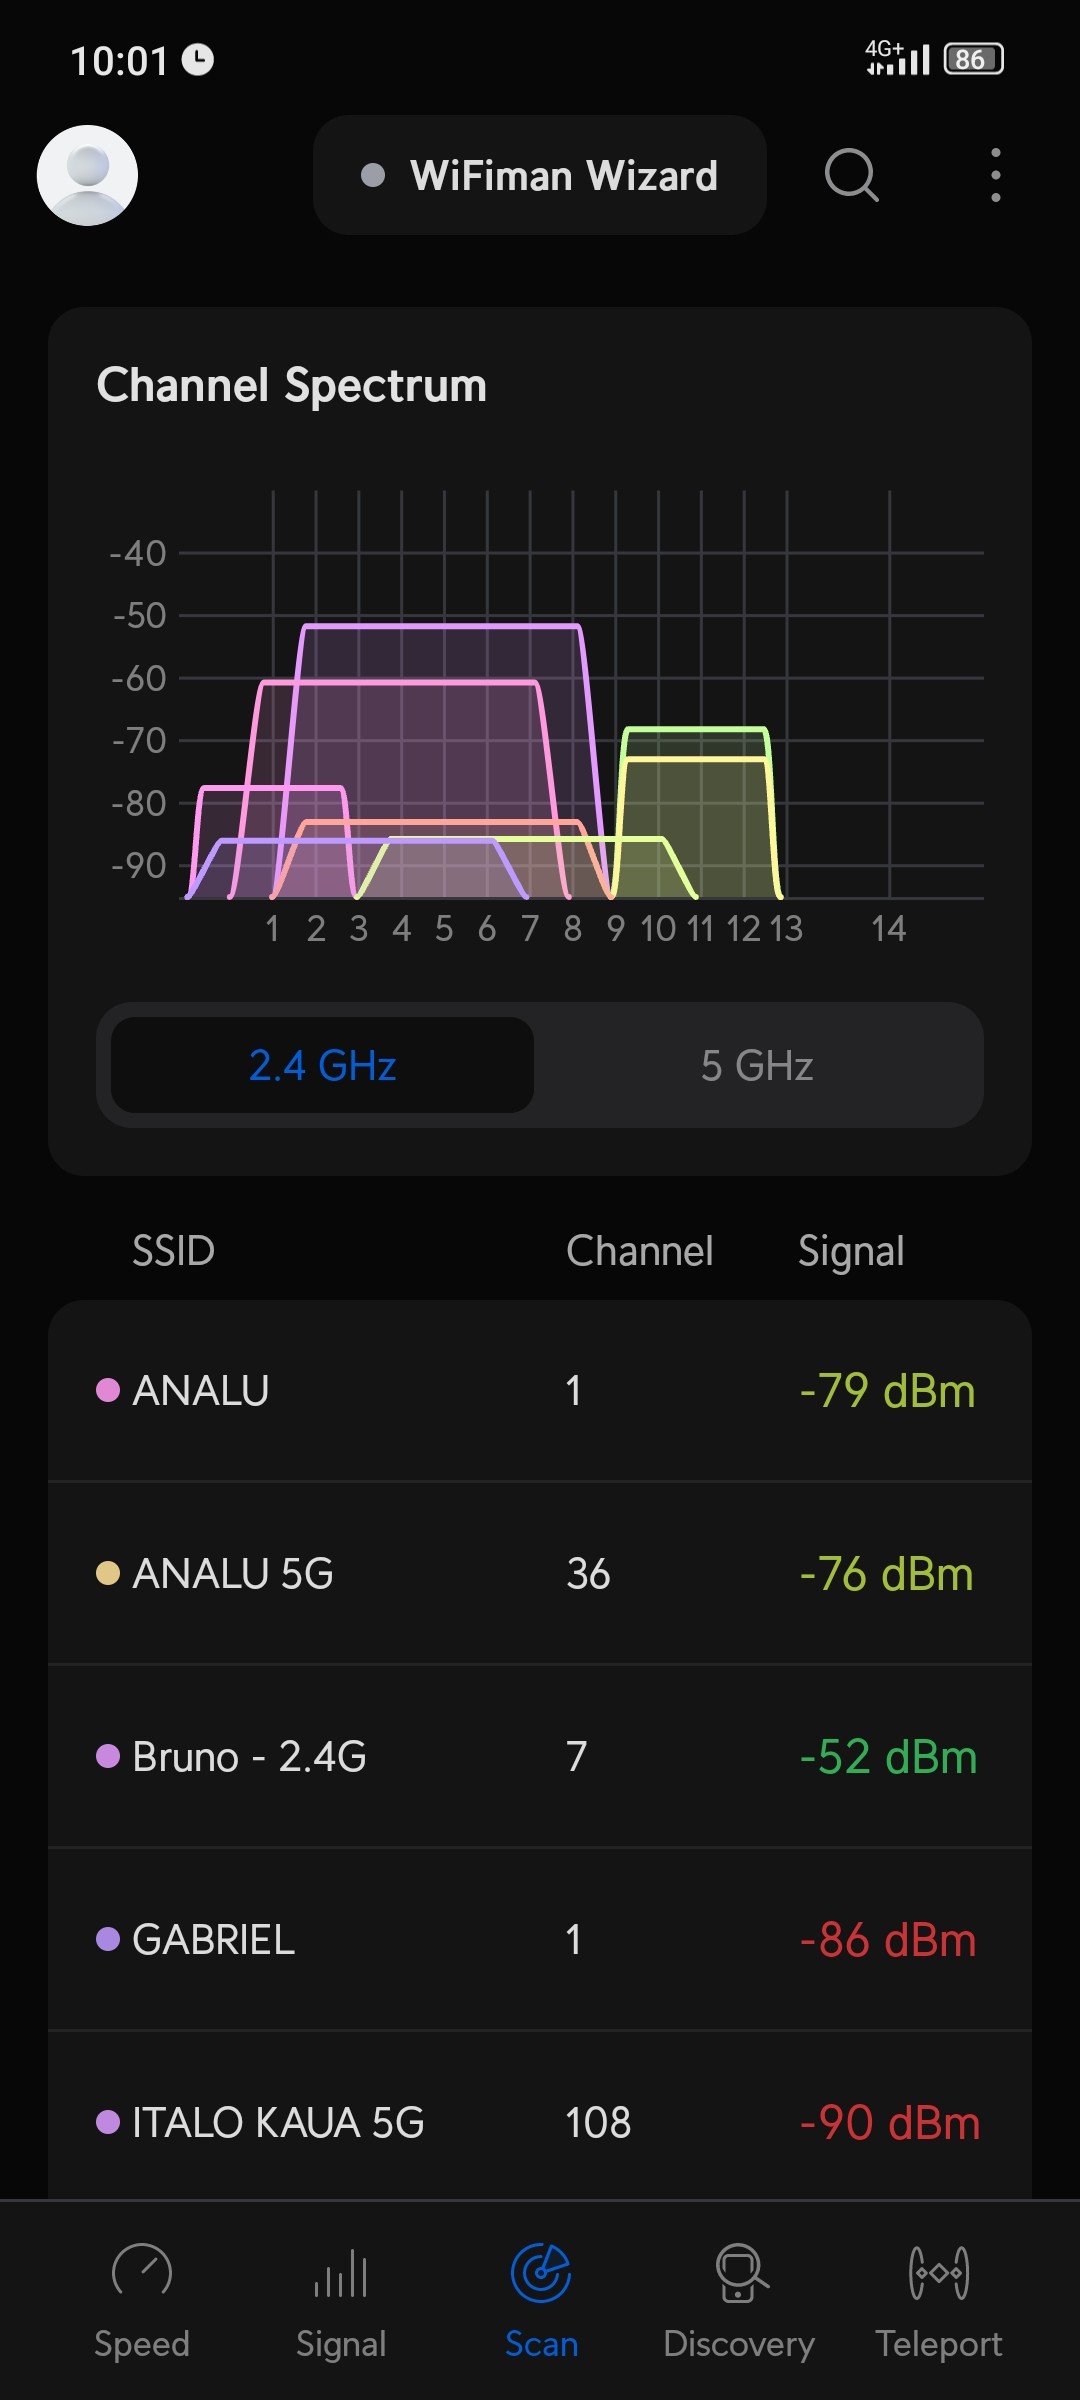Open Bruno - 2.4G network details
This screenshot has height=2400, width=1080.
pyautogui.click(x=540, y=1757)
